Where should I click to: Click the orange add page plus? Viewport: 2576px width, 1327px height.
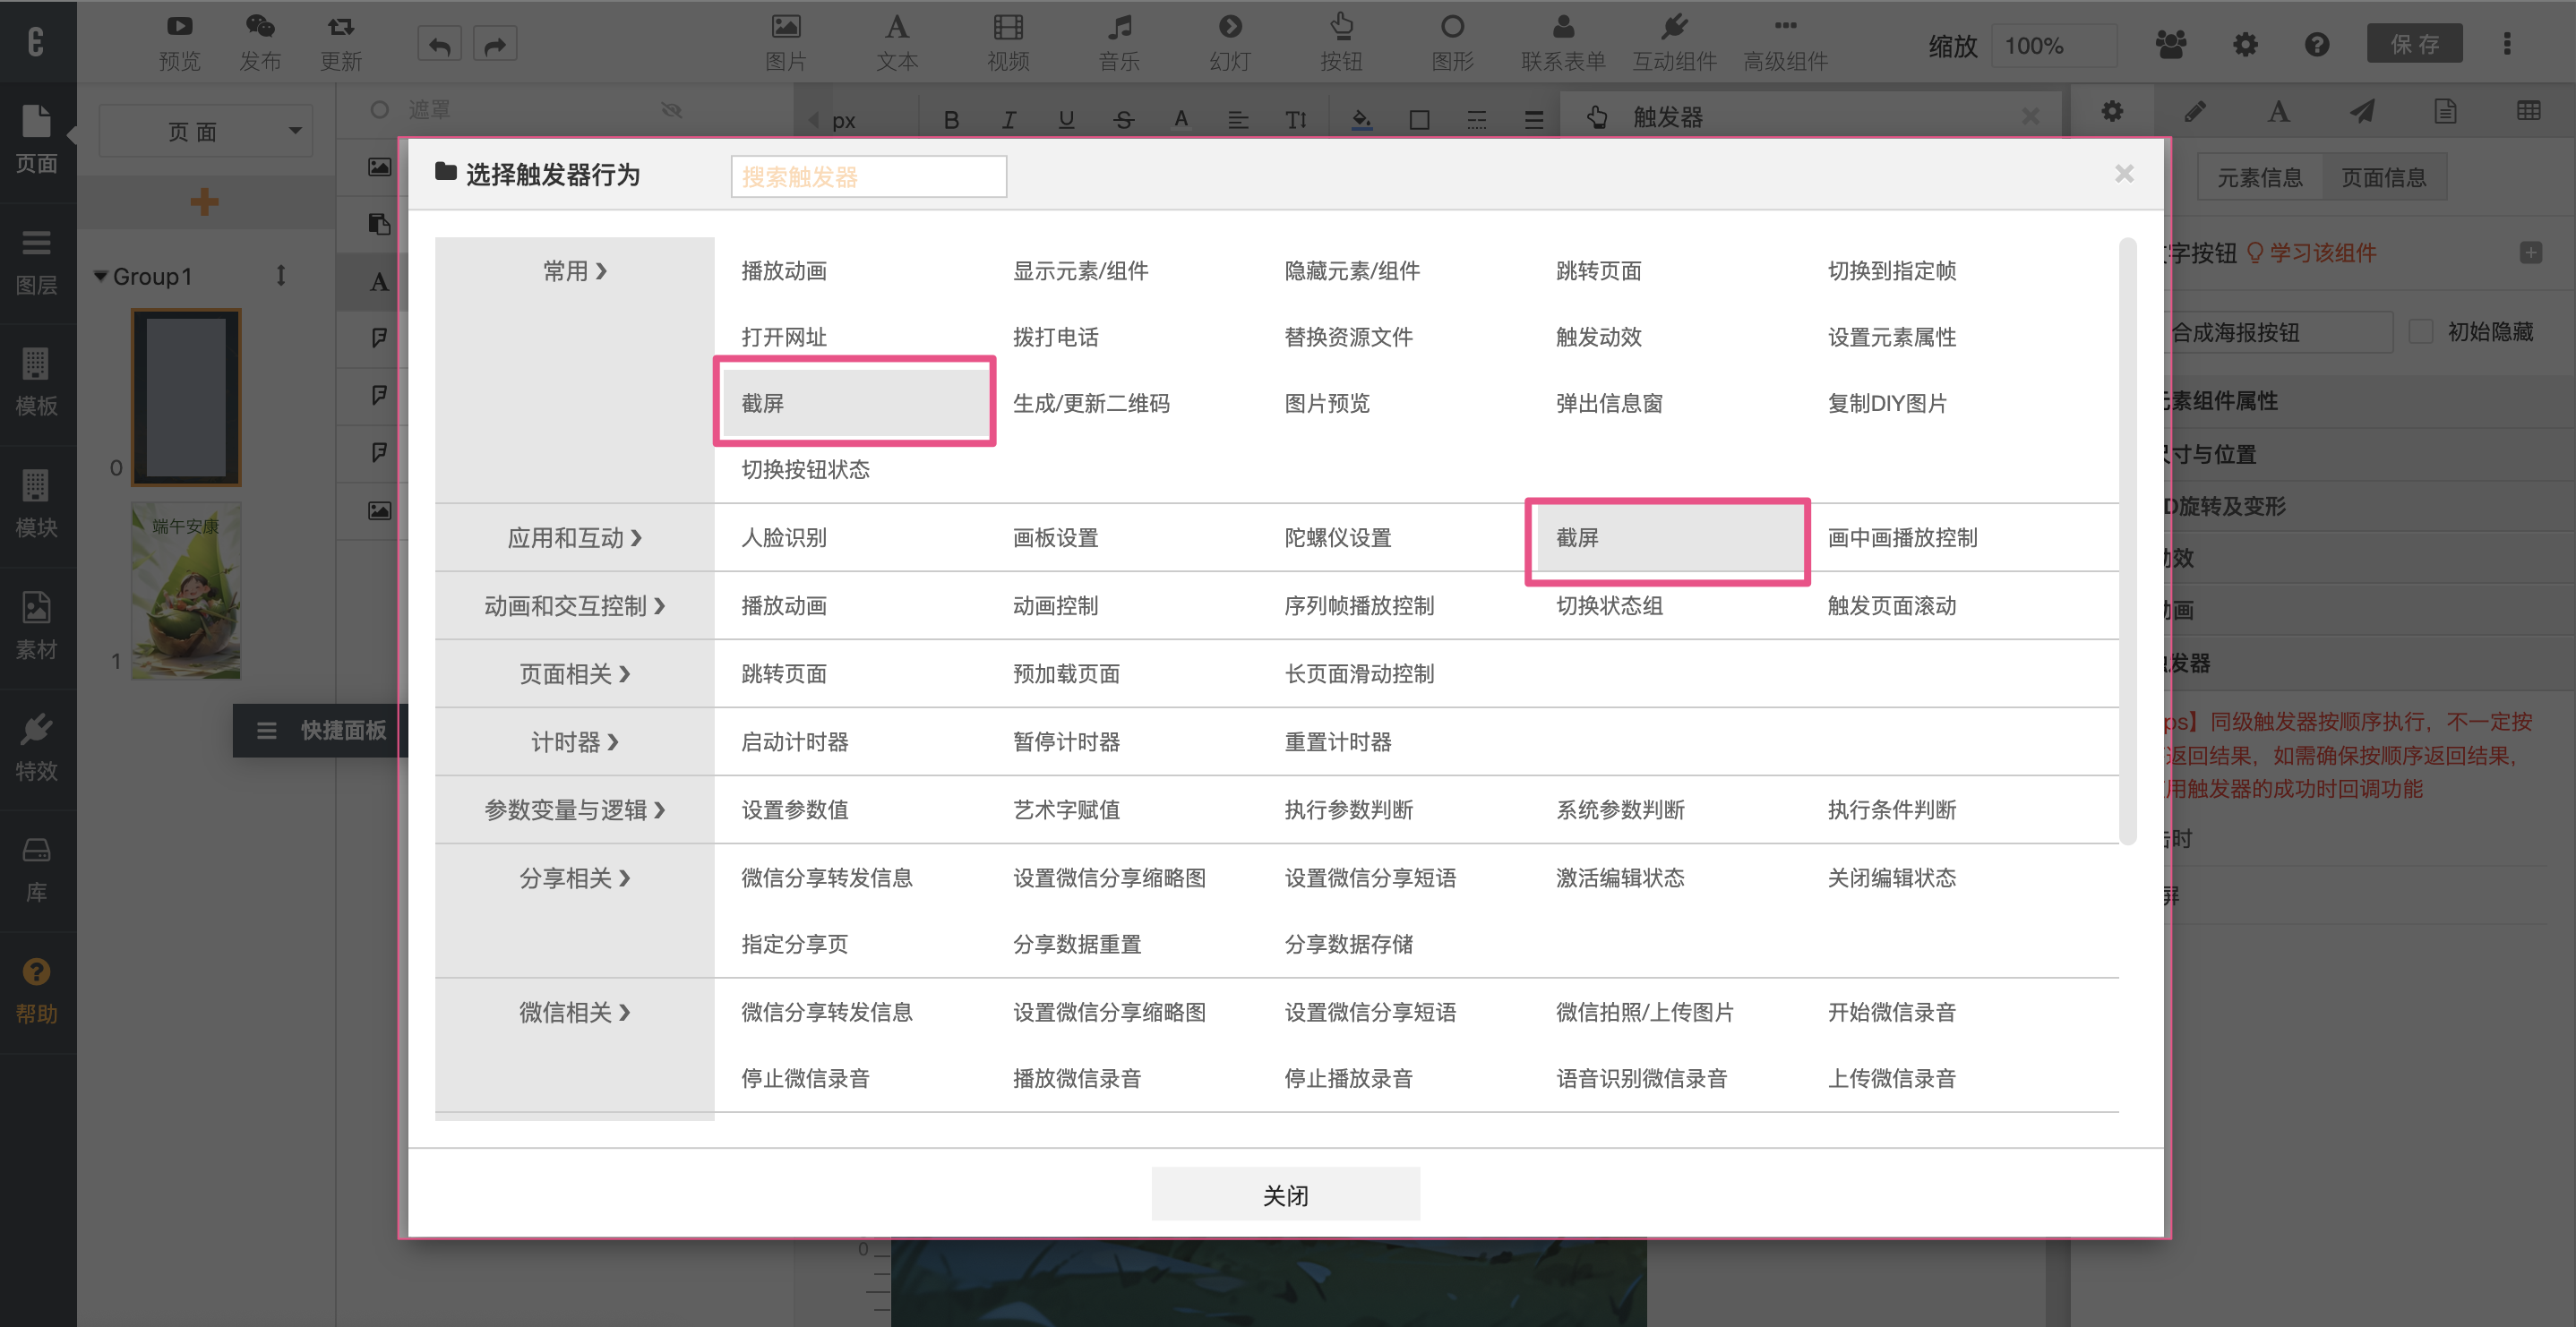(204, 202)
